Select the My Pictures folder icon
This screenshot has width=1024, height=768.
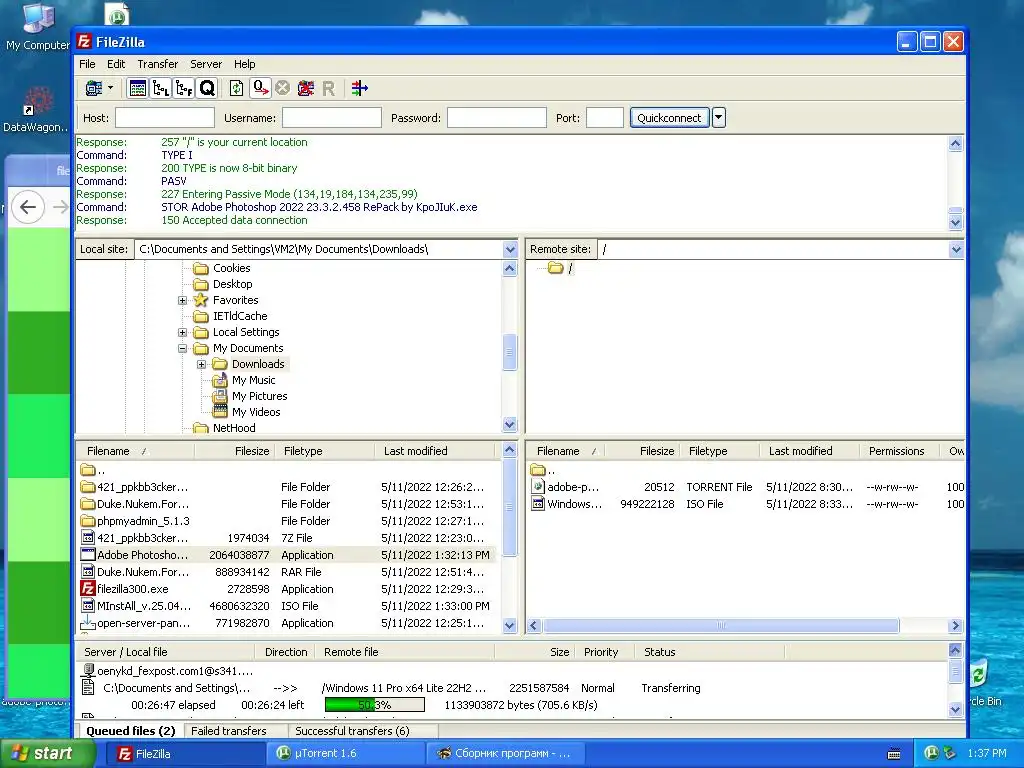coord(219,396)
